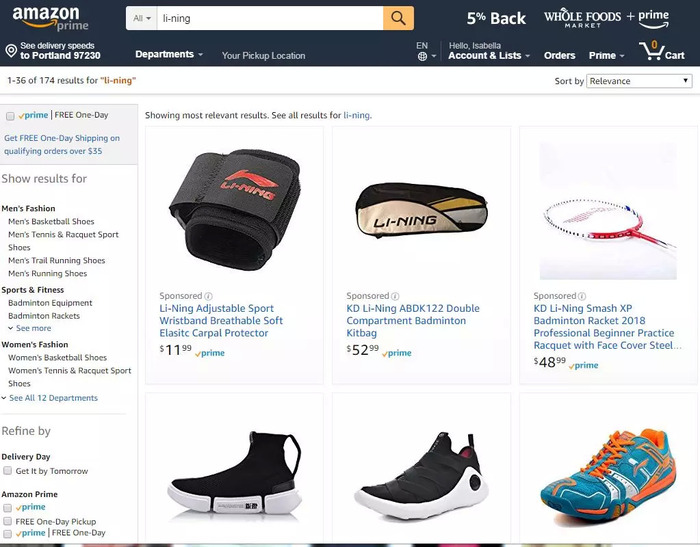This screenshot has width=700, height=547.
Task: Click info icon beside wristband Sponsored label
Action: pos(208,296)
